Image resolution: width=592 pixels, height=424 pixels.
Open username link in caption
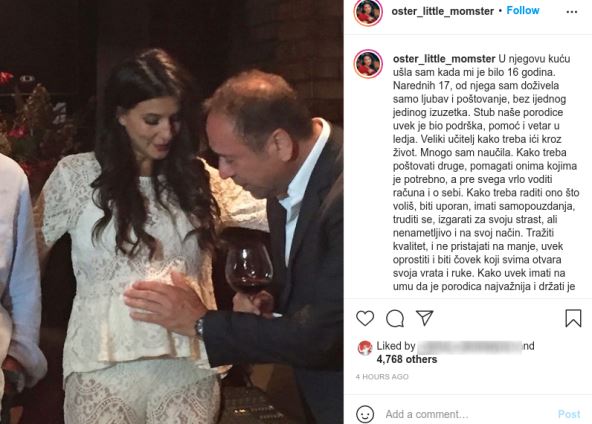[x=444, y=59]
